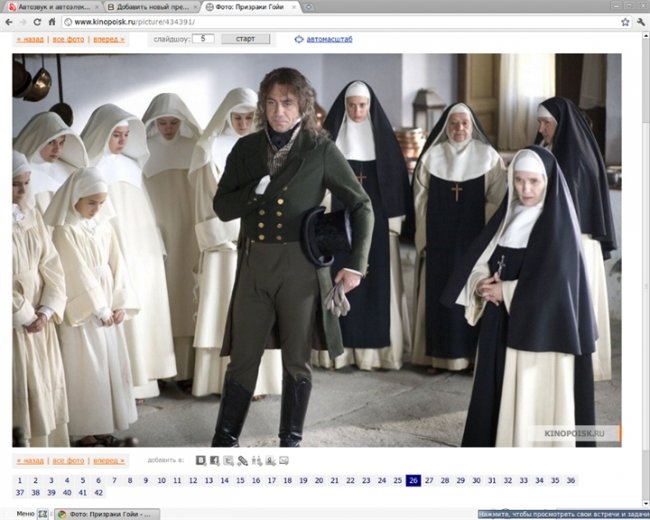Viewport: 650px width, 520px height.
Task: Click the slideshow interval input field
Action: 201,39
